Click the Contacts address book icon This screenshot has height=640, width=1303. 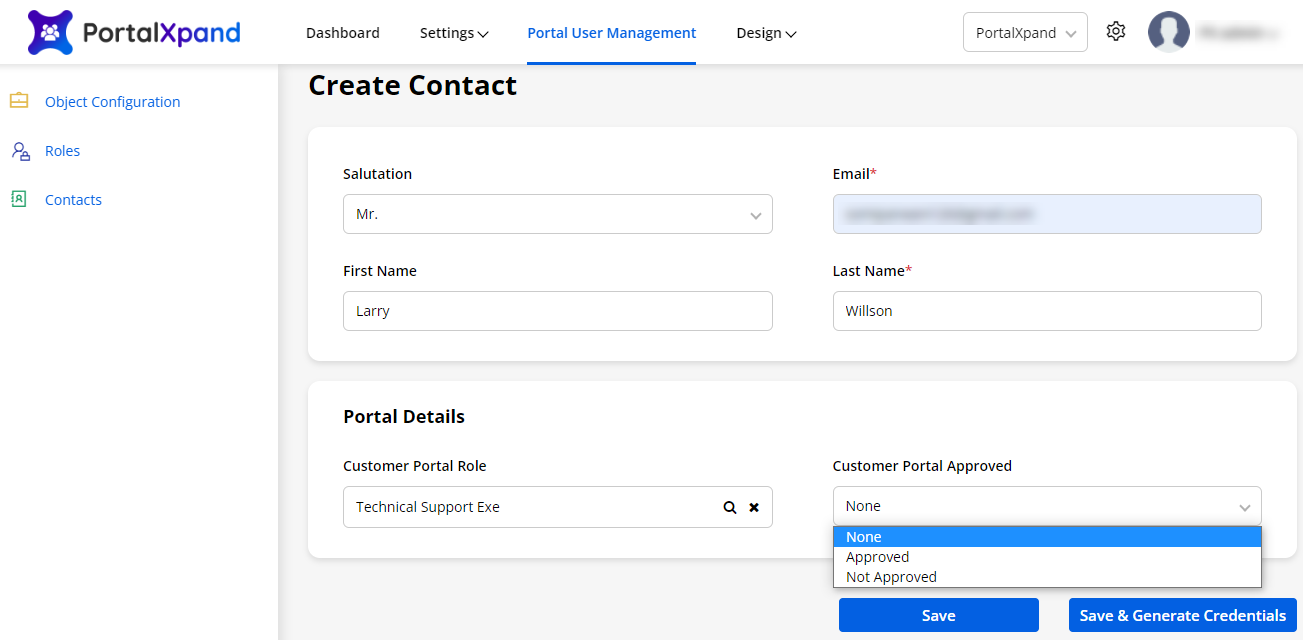tap(19, 199)
